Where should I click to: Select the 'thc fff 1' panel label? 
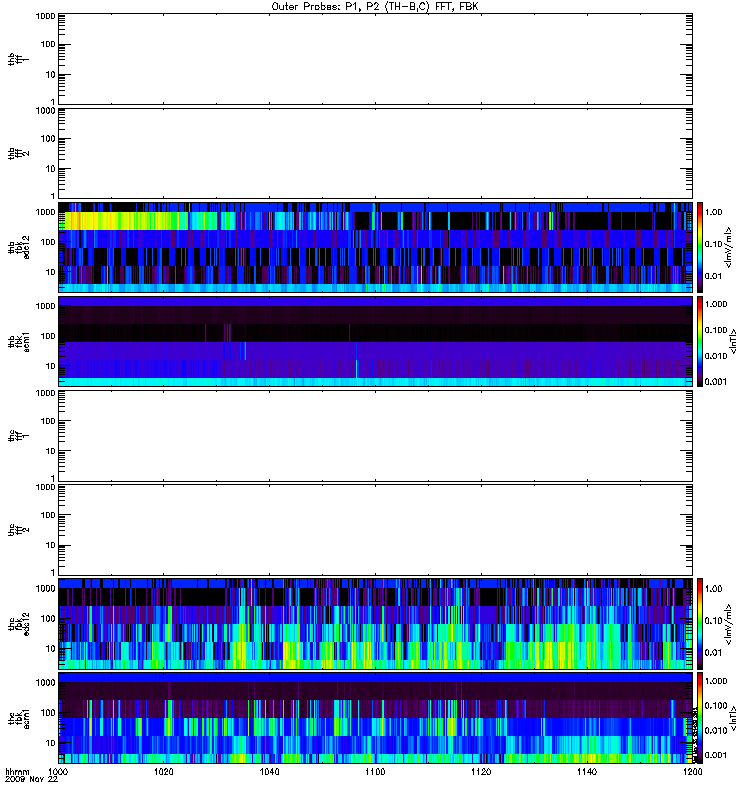pos(18,436)
